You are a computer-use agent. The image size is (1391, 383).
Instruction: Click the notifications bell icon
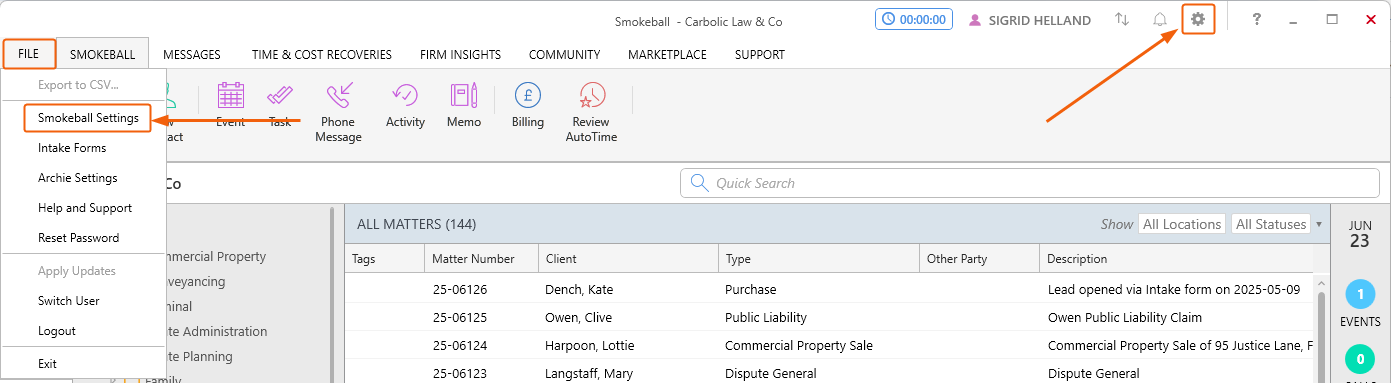click(1160, 20)
